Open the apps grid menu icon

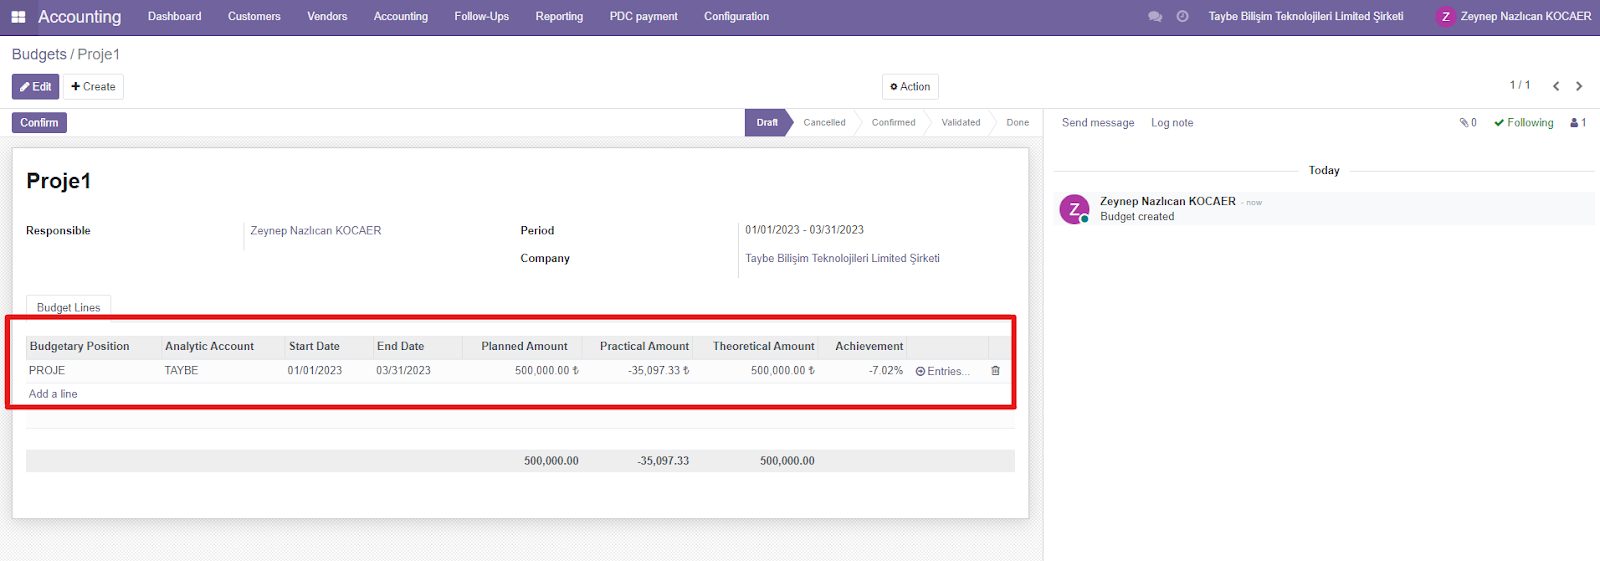(x=18, y=17)
